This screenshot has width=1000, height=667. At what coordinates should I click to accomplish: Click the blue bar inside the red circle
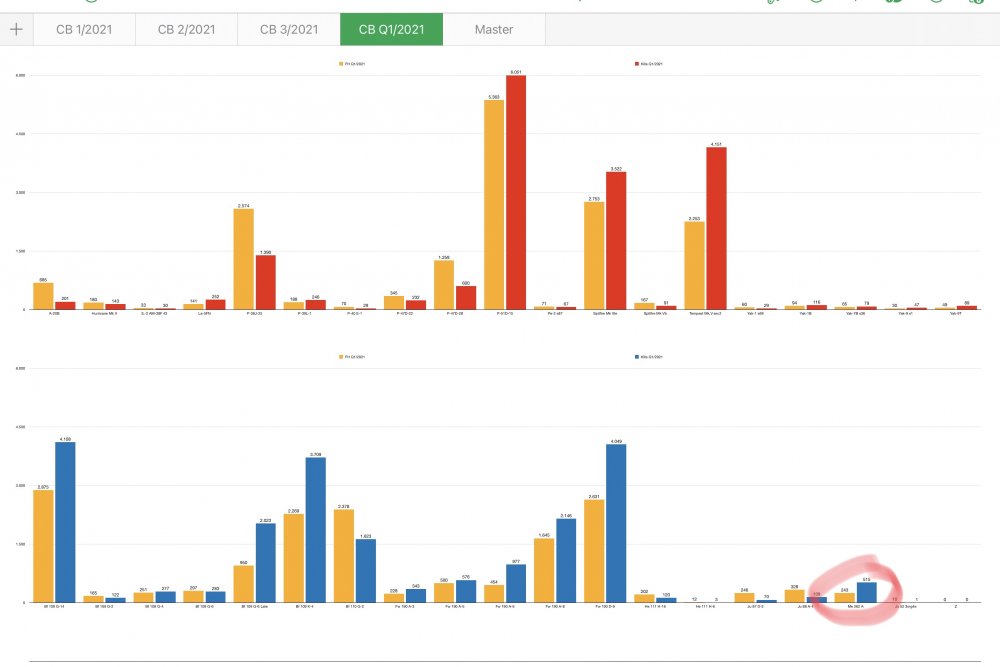[x=867, y=592]
